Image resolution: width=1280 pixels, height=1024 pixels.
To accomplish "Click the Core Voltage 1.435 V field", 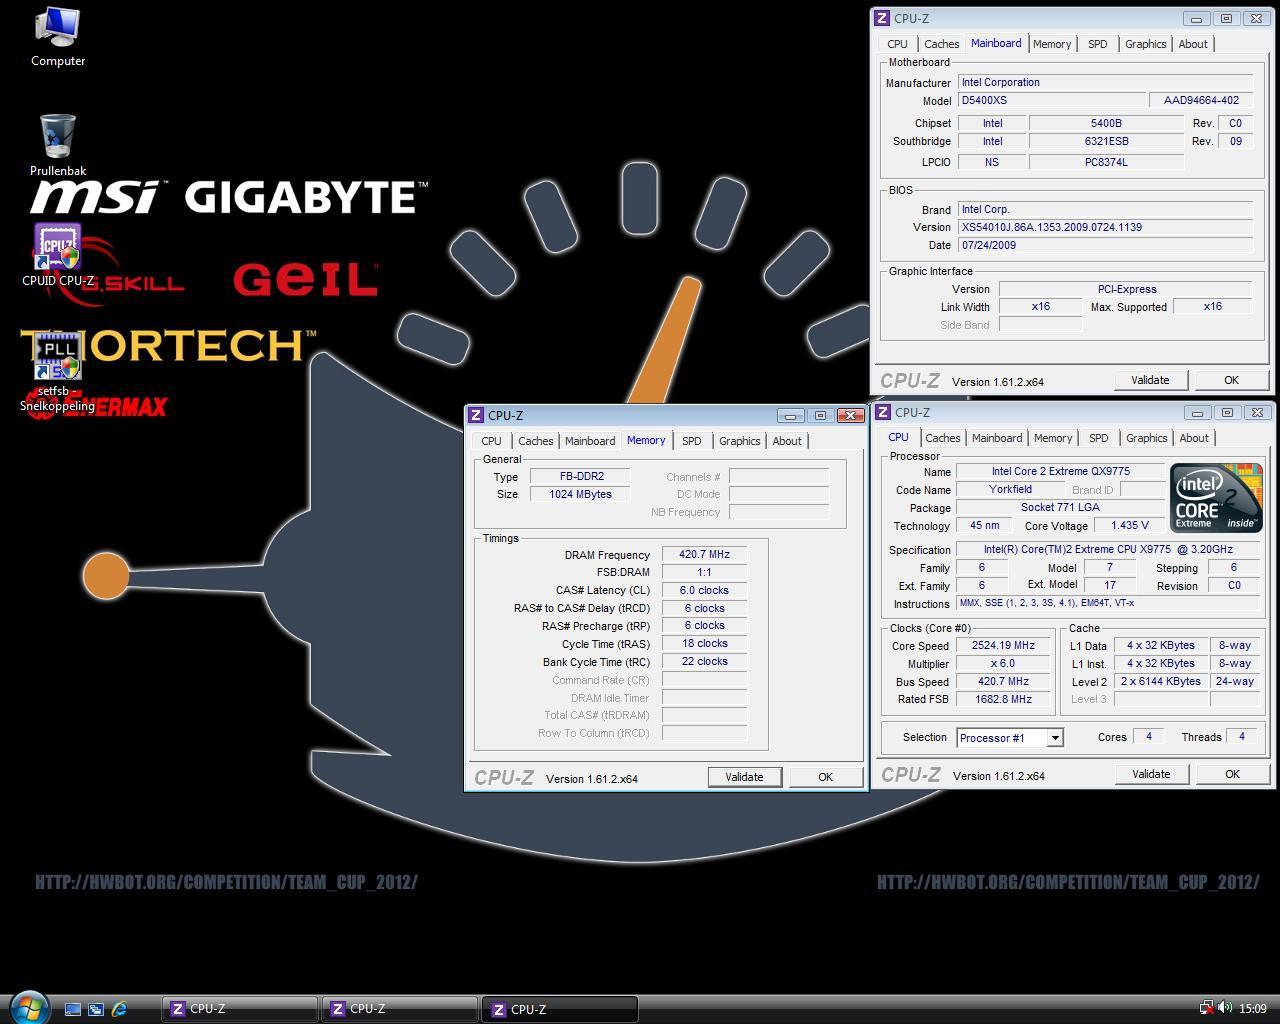I will [1130, 525].
